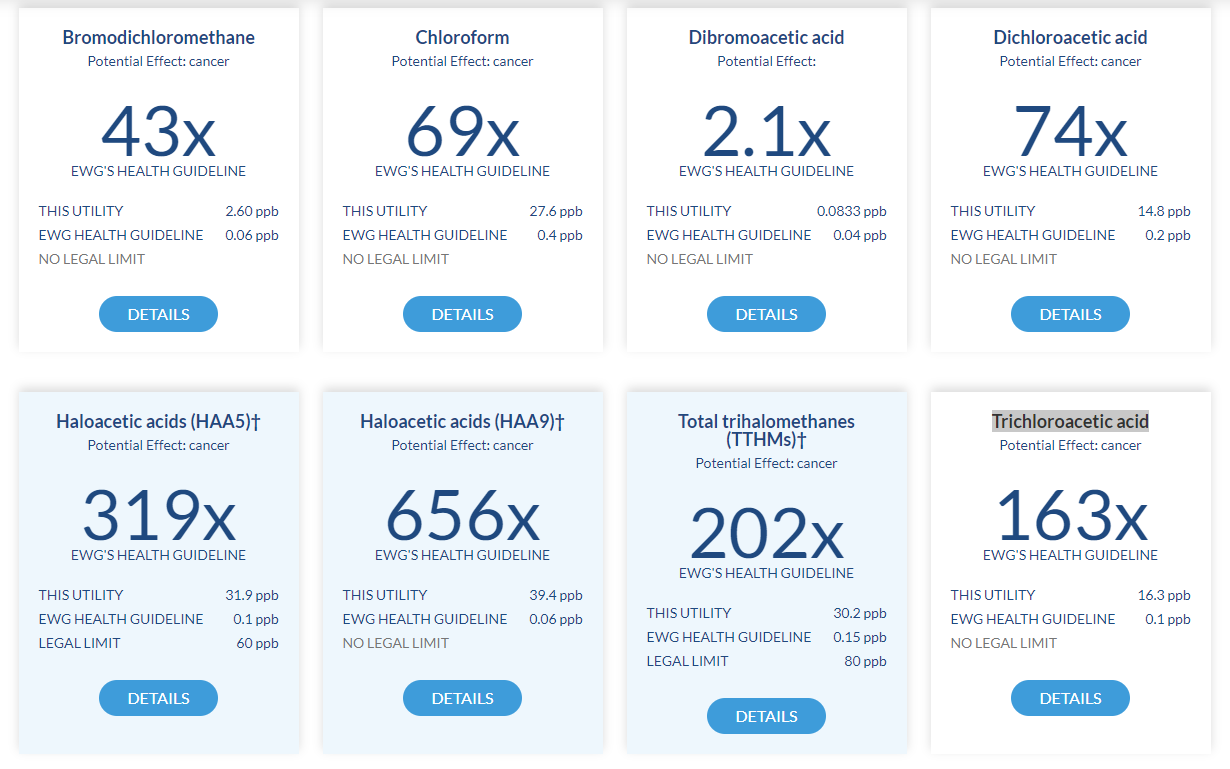The height and width of the screenshot is (769, 1230).
Task: Click THIS UTILITY label on the Chloroform card
Action: click(x=385, y=211)
